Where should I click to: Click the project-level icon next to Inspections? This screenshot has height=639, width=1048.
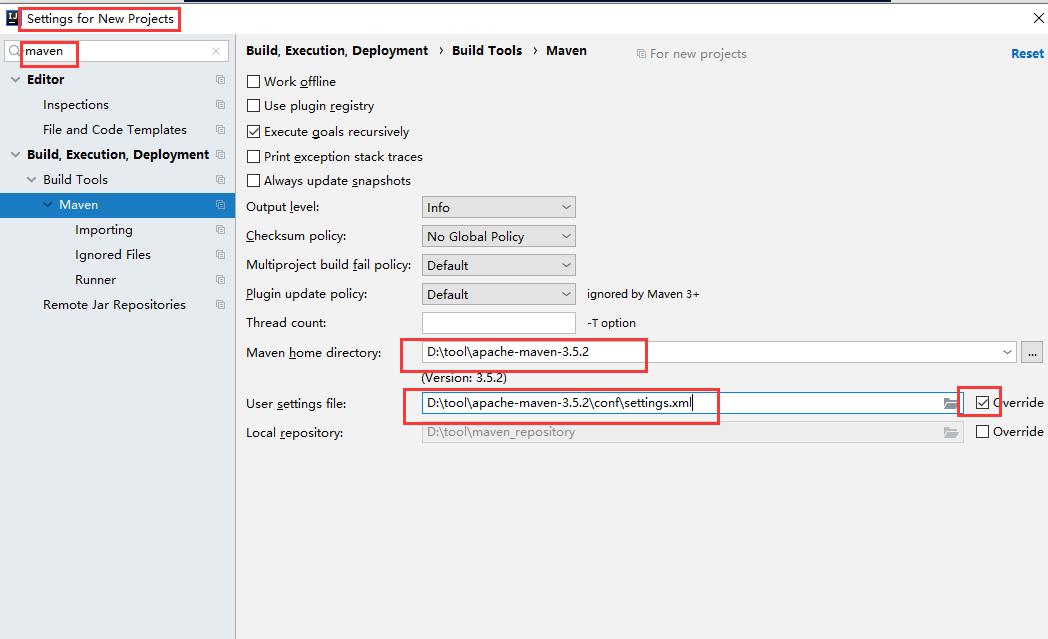(x=221, y=104)
